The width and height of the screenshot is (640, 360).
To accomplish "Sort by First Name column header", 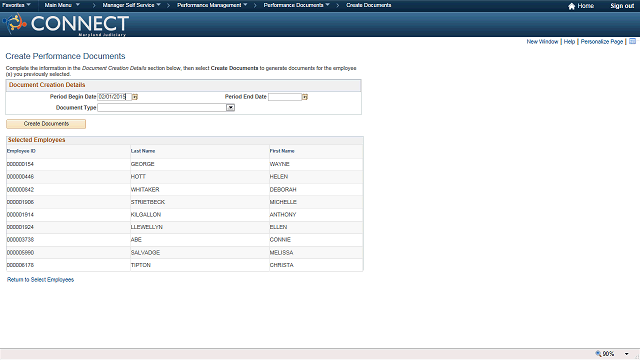I will pyautogui.click(x=282, y=151).
